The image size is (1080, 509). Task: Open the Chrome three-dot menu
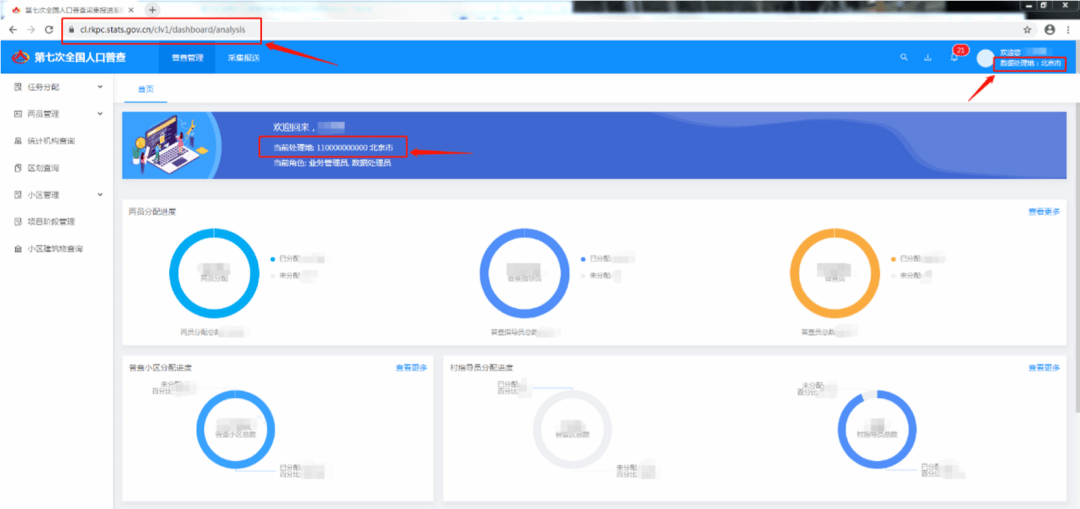1067,30
